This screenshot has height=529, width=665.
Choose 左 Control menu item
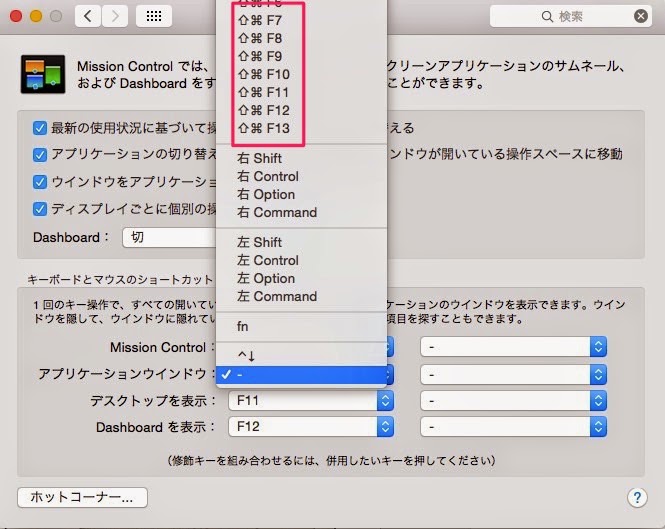point(301,260)
